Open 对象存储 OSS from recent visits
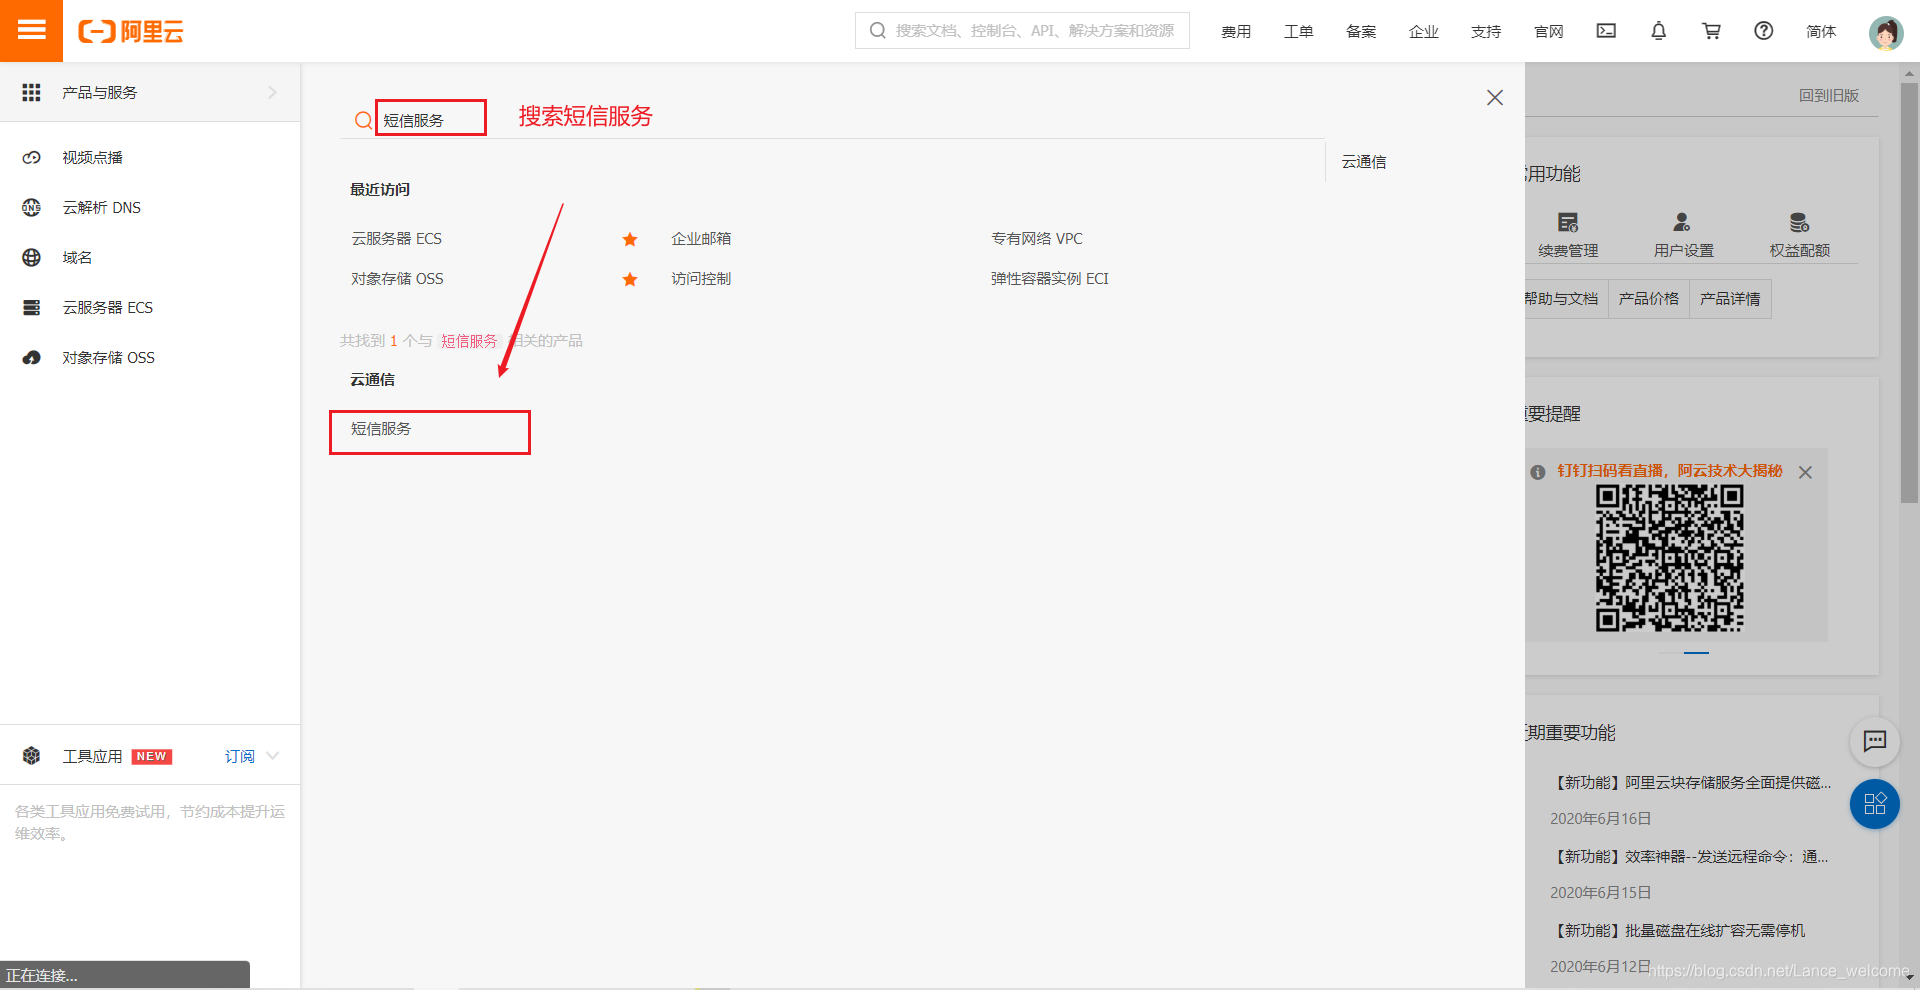Viewport: 1920px width, 990px height. pyautogui.click(x=397, y=278)
